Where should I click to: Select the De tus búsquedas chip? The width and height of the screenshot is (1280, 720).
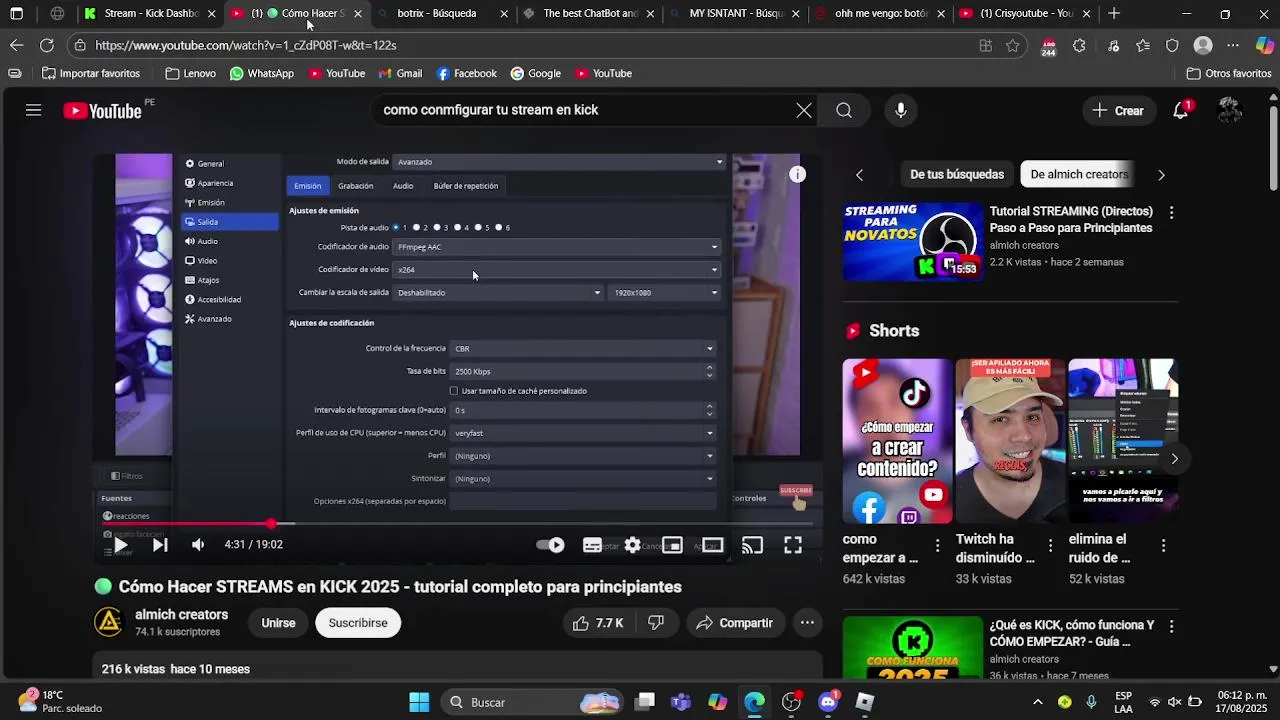point(957,174)
